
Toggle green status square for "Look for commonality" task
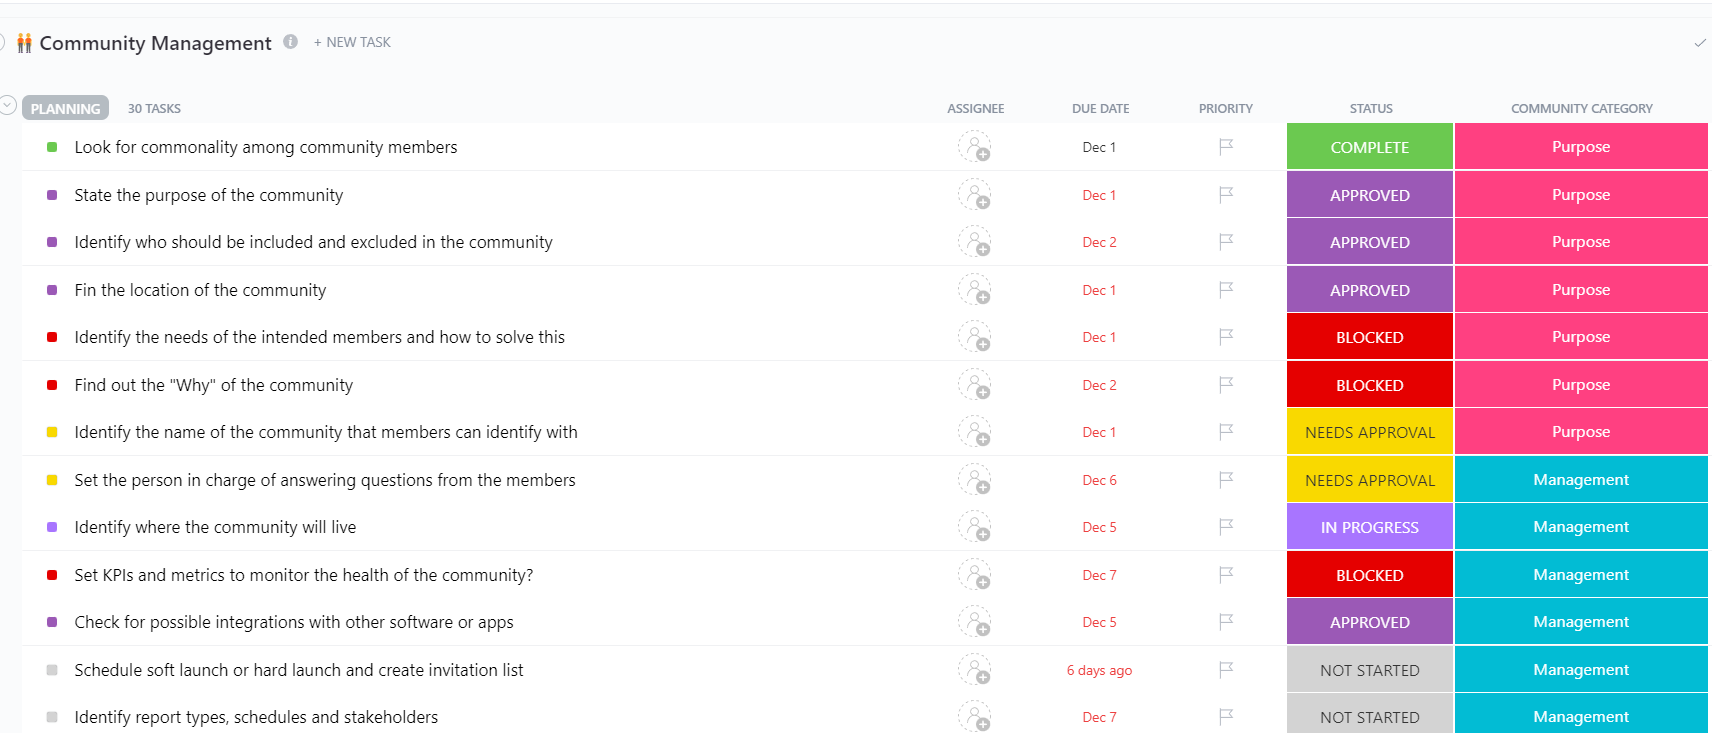[x=52, y=147]
